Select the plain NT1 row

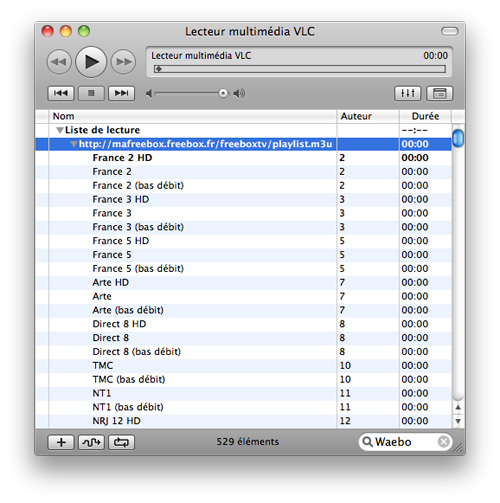(243, 393)
